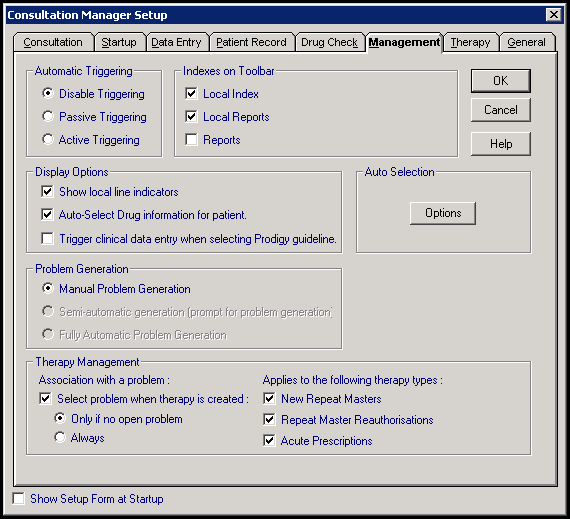Confirm settings with the OK button
The height and width of the screenshot is (519, 570).
point(501,81)
